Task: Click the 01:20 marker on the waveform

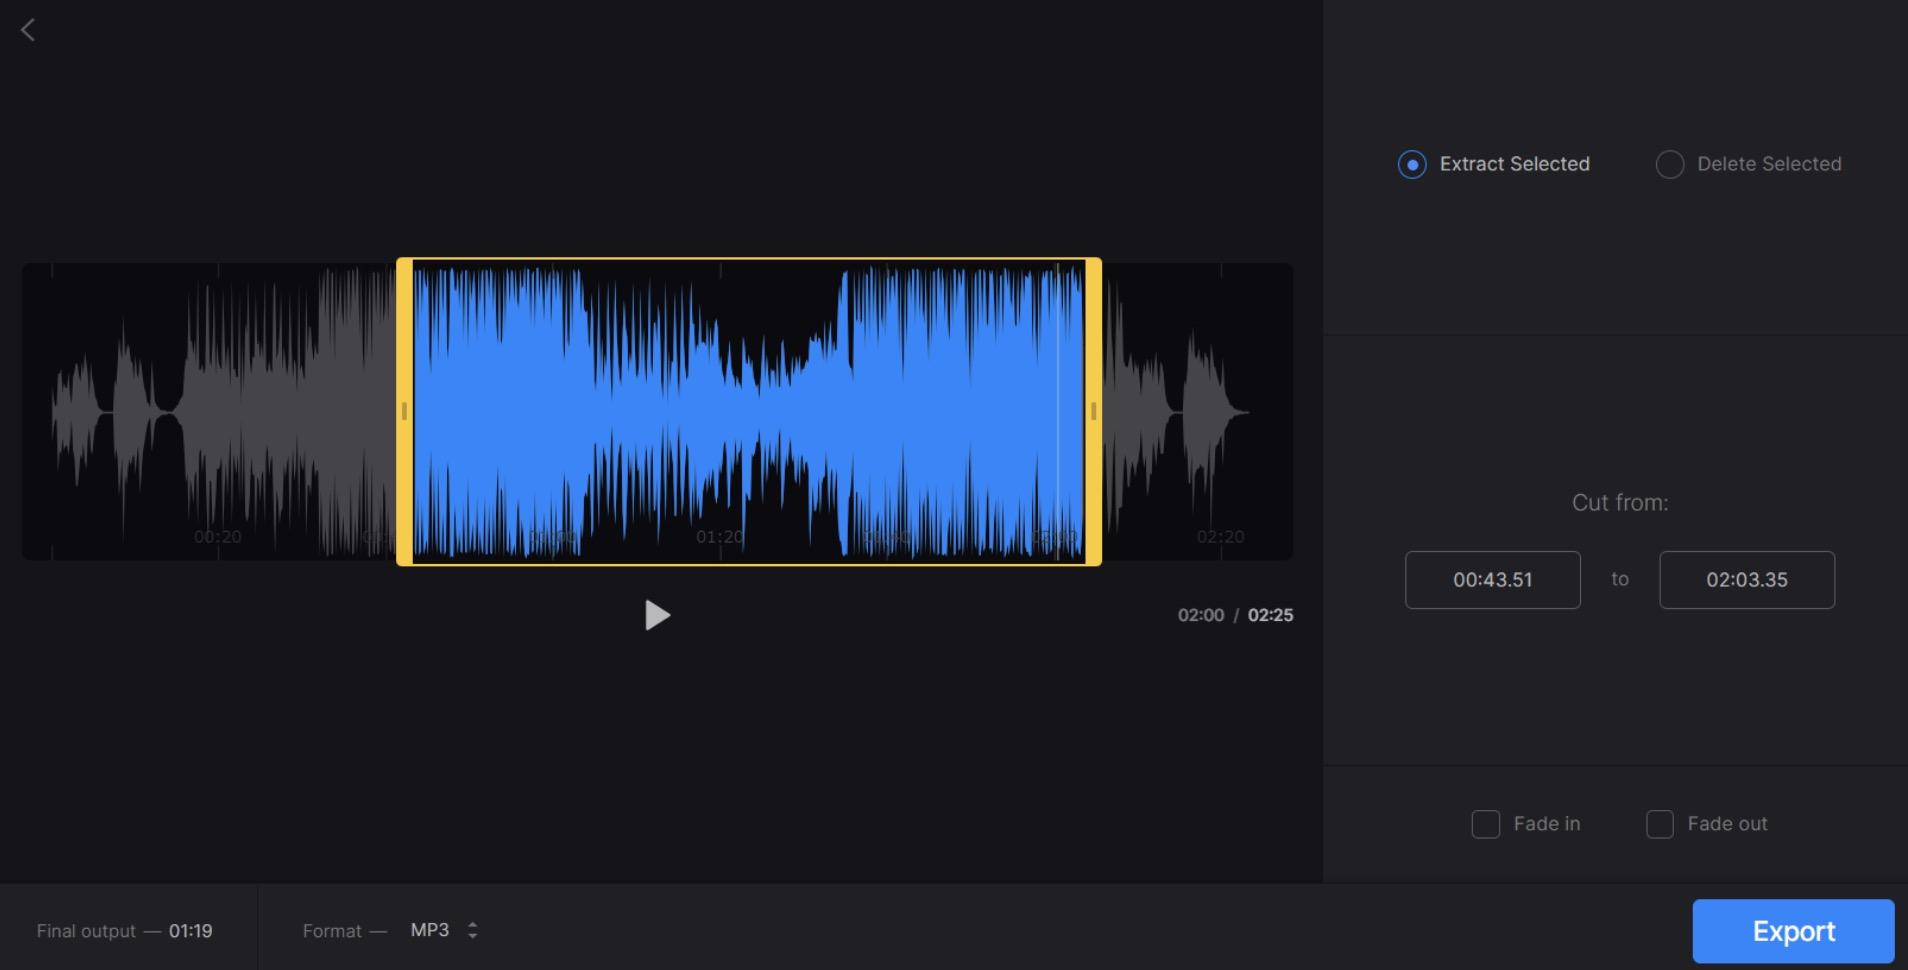Action: (x=720, y=537)
